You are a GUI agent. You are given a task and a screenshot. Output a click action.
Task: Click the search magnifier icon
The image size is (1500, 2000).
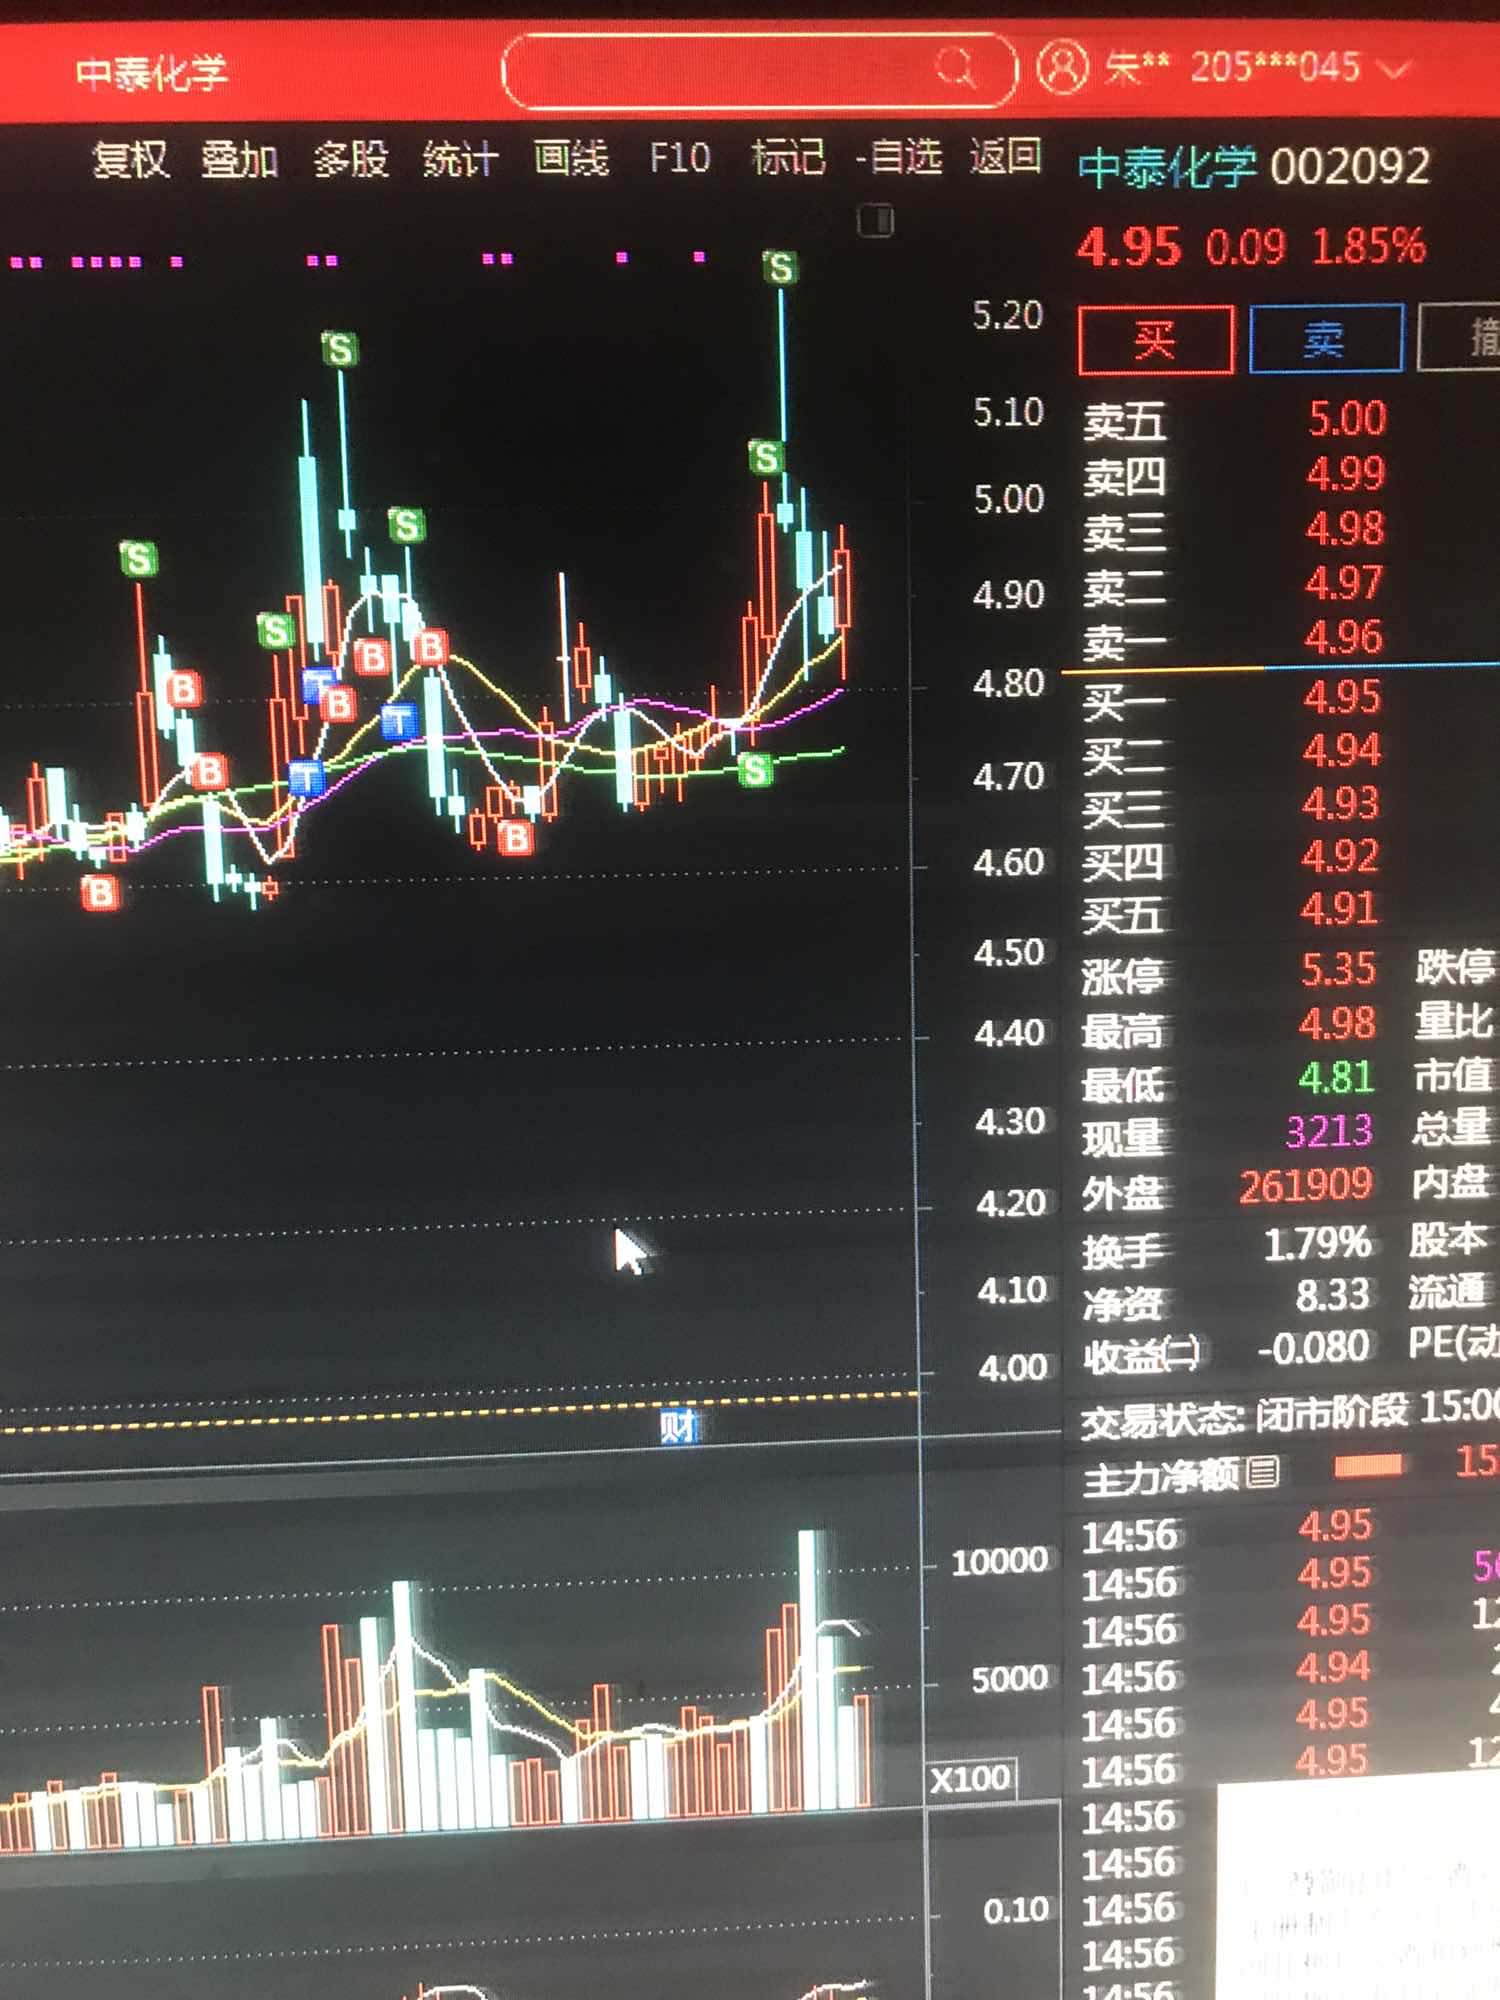(x=955, y=68)
